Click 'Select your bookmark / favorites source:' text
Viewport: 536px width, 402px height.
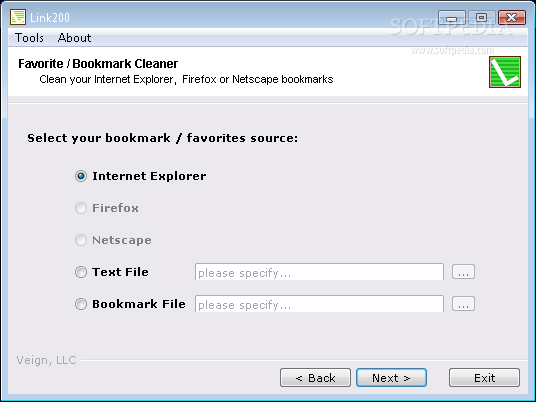click(162, 138)
